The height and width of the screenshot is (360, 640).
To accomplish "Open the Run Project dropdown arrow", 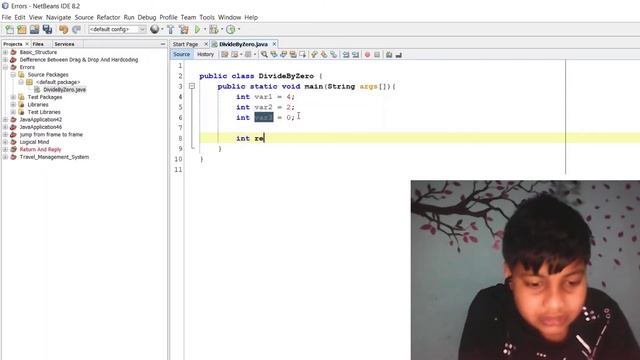I will pyautogui.click(x=205, y=29).
